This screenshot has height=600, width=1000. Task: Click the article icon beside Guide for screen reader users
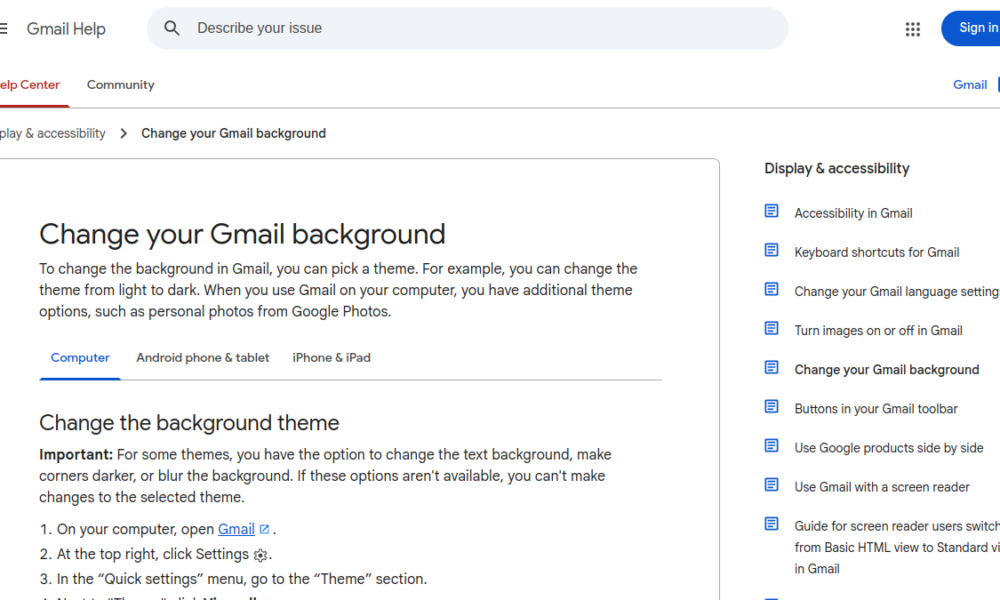(771, 524)
